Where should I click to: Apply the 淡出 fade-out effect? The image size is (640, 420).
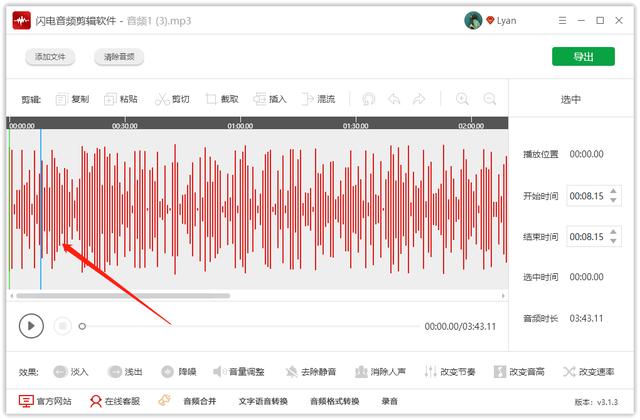[125, 372]
